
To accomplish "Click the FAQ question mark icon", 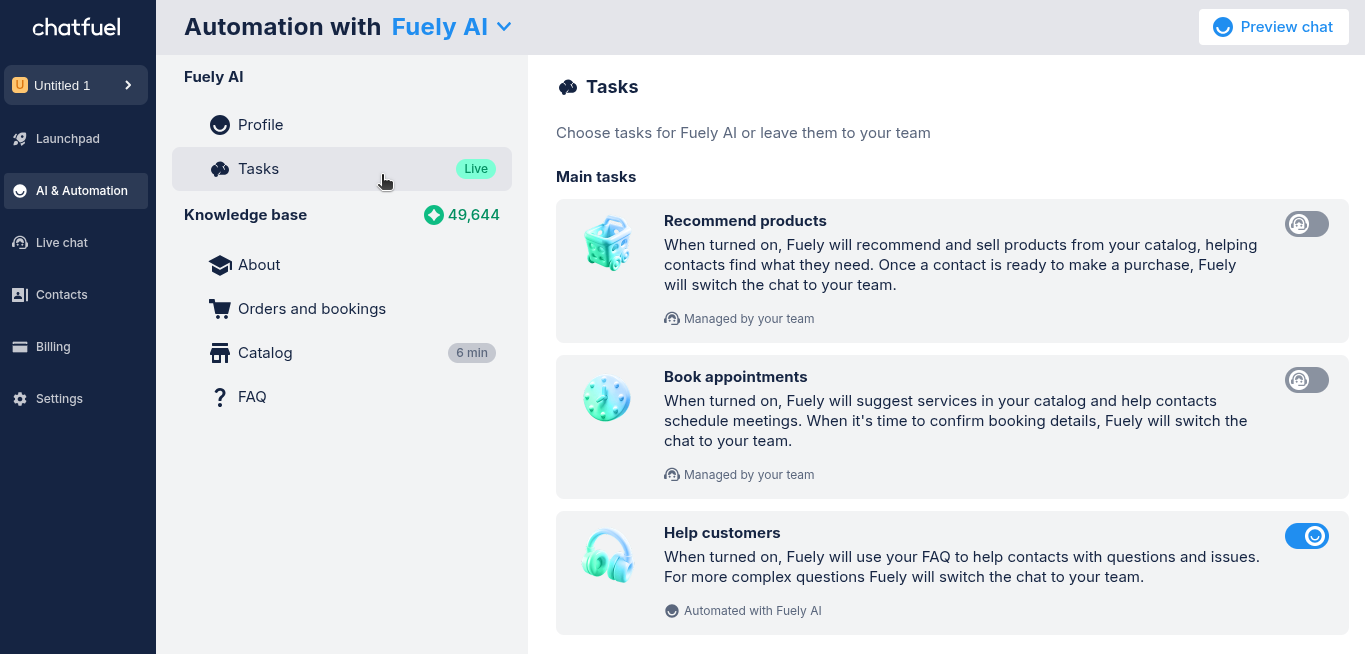I will [x=220, y=397].
